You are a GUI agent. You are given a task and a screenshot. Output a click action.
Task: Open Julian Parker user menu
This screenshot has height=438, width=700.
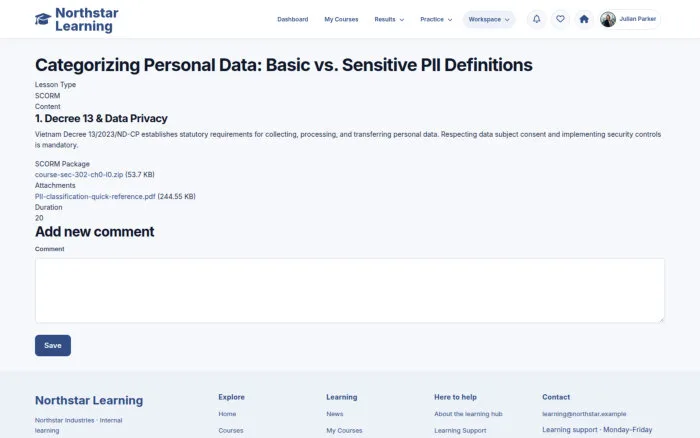click(629, 19)
